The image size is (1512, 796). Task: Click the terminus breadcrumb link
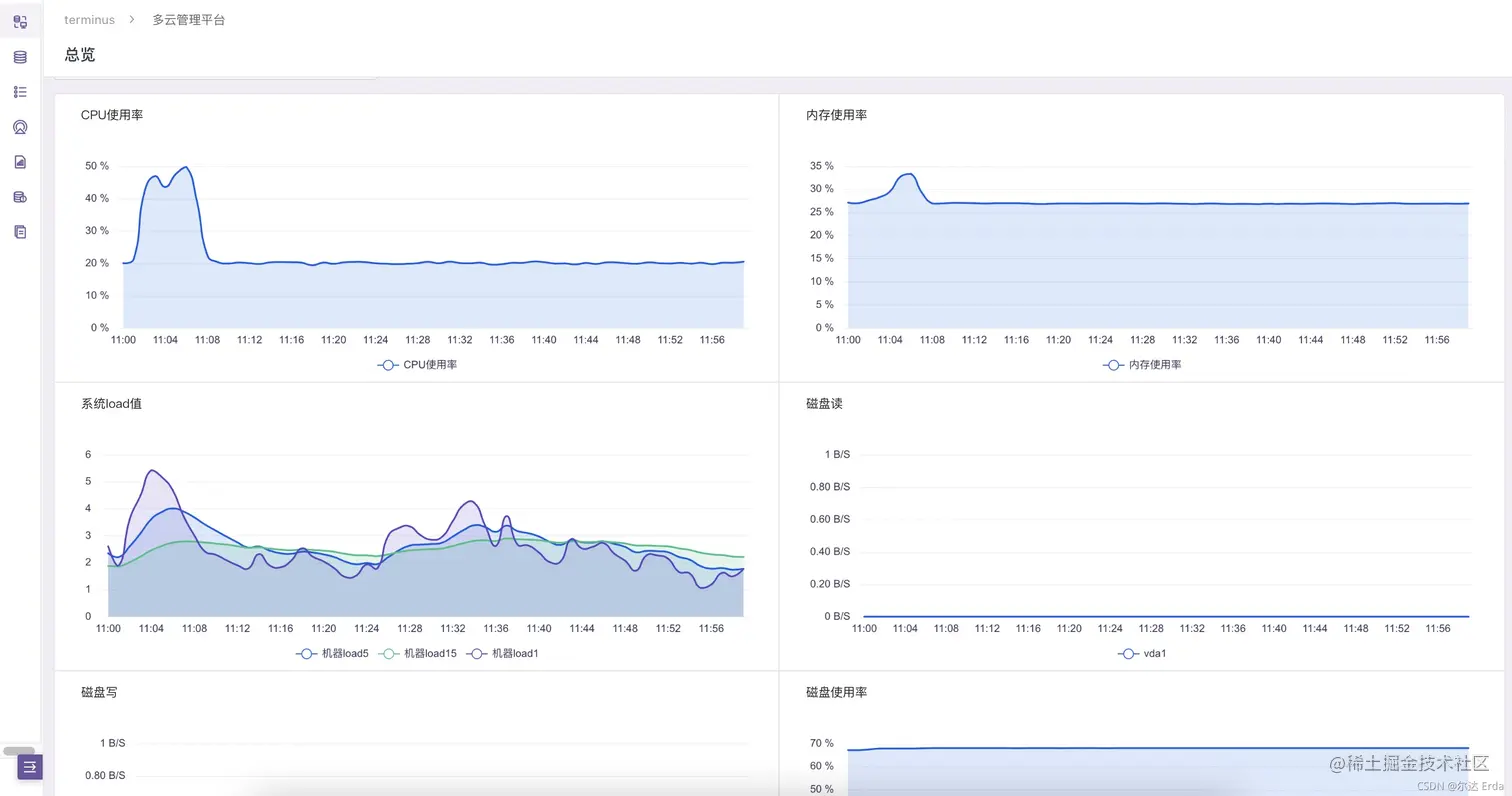tap(89, 20)
